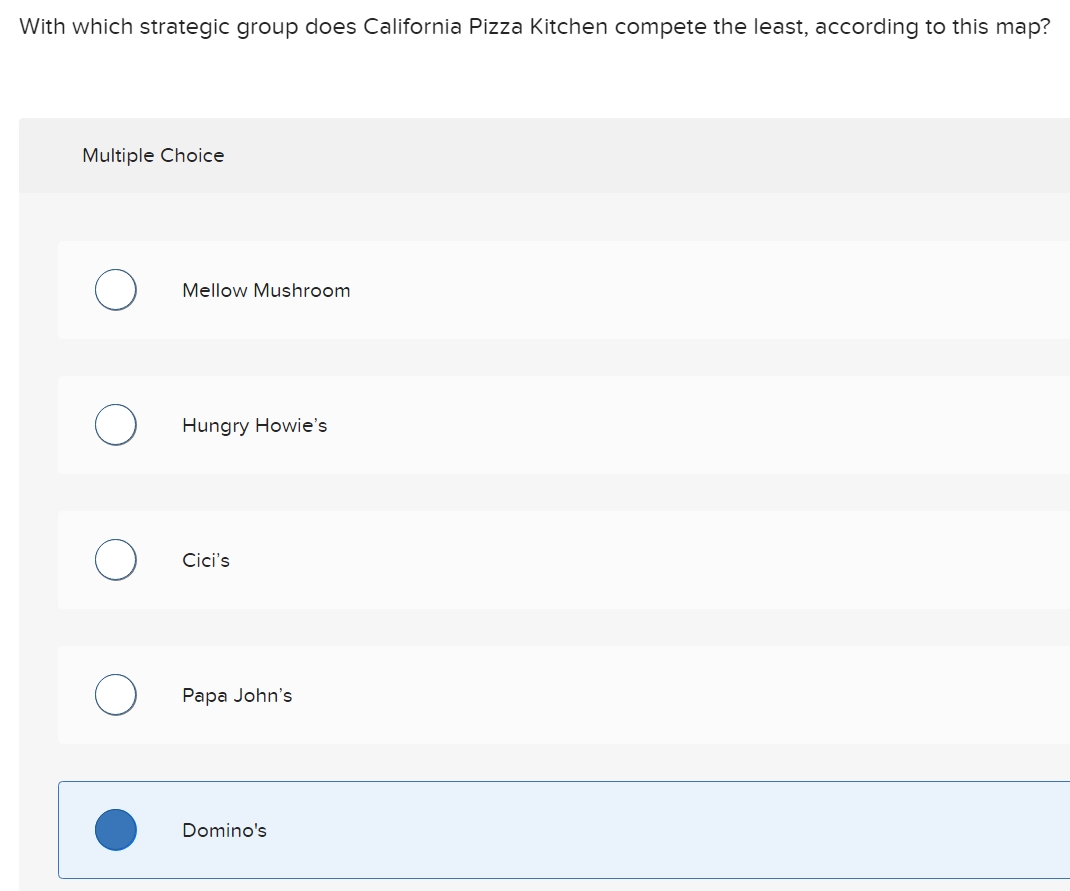The image size is (1070, 891).
Task: Click the word "map" ending the question
Action: click(x=1018, y=27)
